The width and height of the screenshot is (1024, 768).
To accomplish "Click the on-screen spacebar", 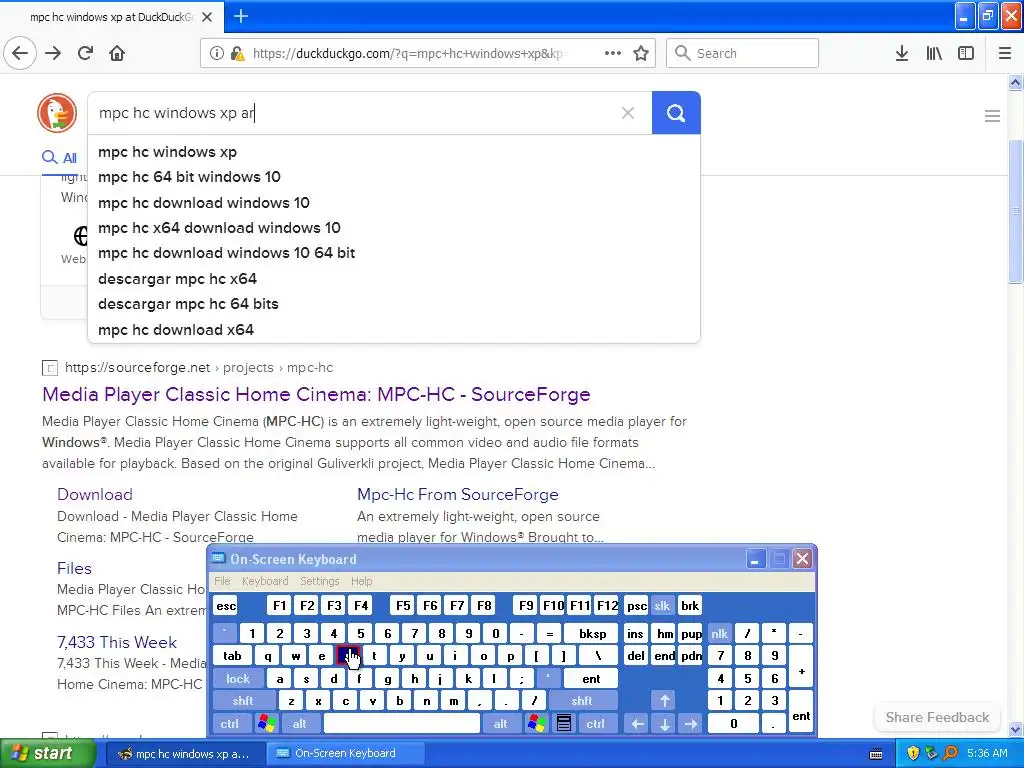I will 402,724.
